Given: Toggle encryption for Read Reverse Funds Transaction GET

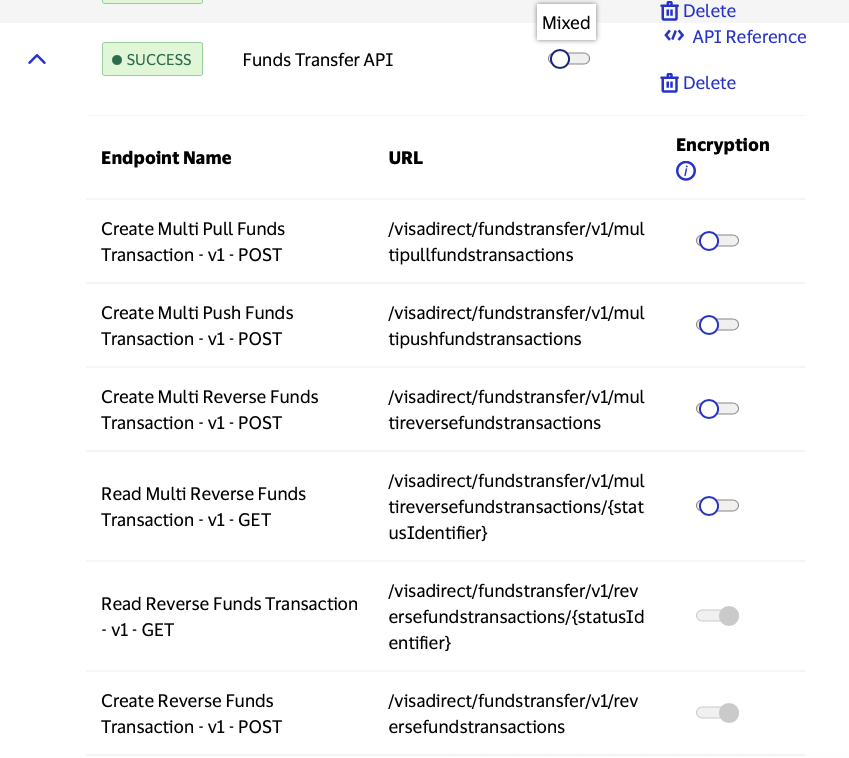Looking at the screenshot, I should click(717, 616).
